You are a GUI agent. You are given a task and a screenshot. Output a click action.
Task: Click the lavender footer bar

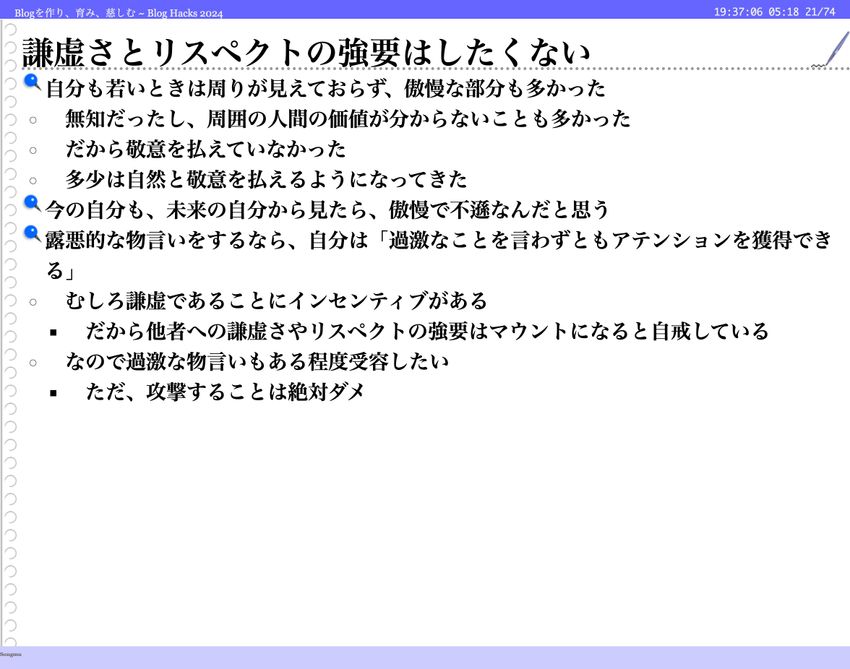tap(425, 657)
